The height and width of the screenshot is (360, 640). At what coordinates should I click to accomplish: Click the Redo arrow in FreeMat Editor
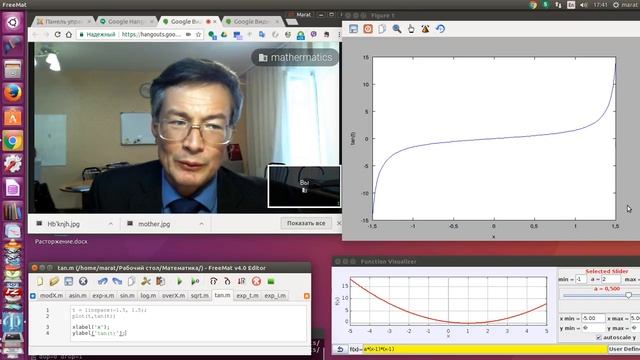[x=117, y=281]
